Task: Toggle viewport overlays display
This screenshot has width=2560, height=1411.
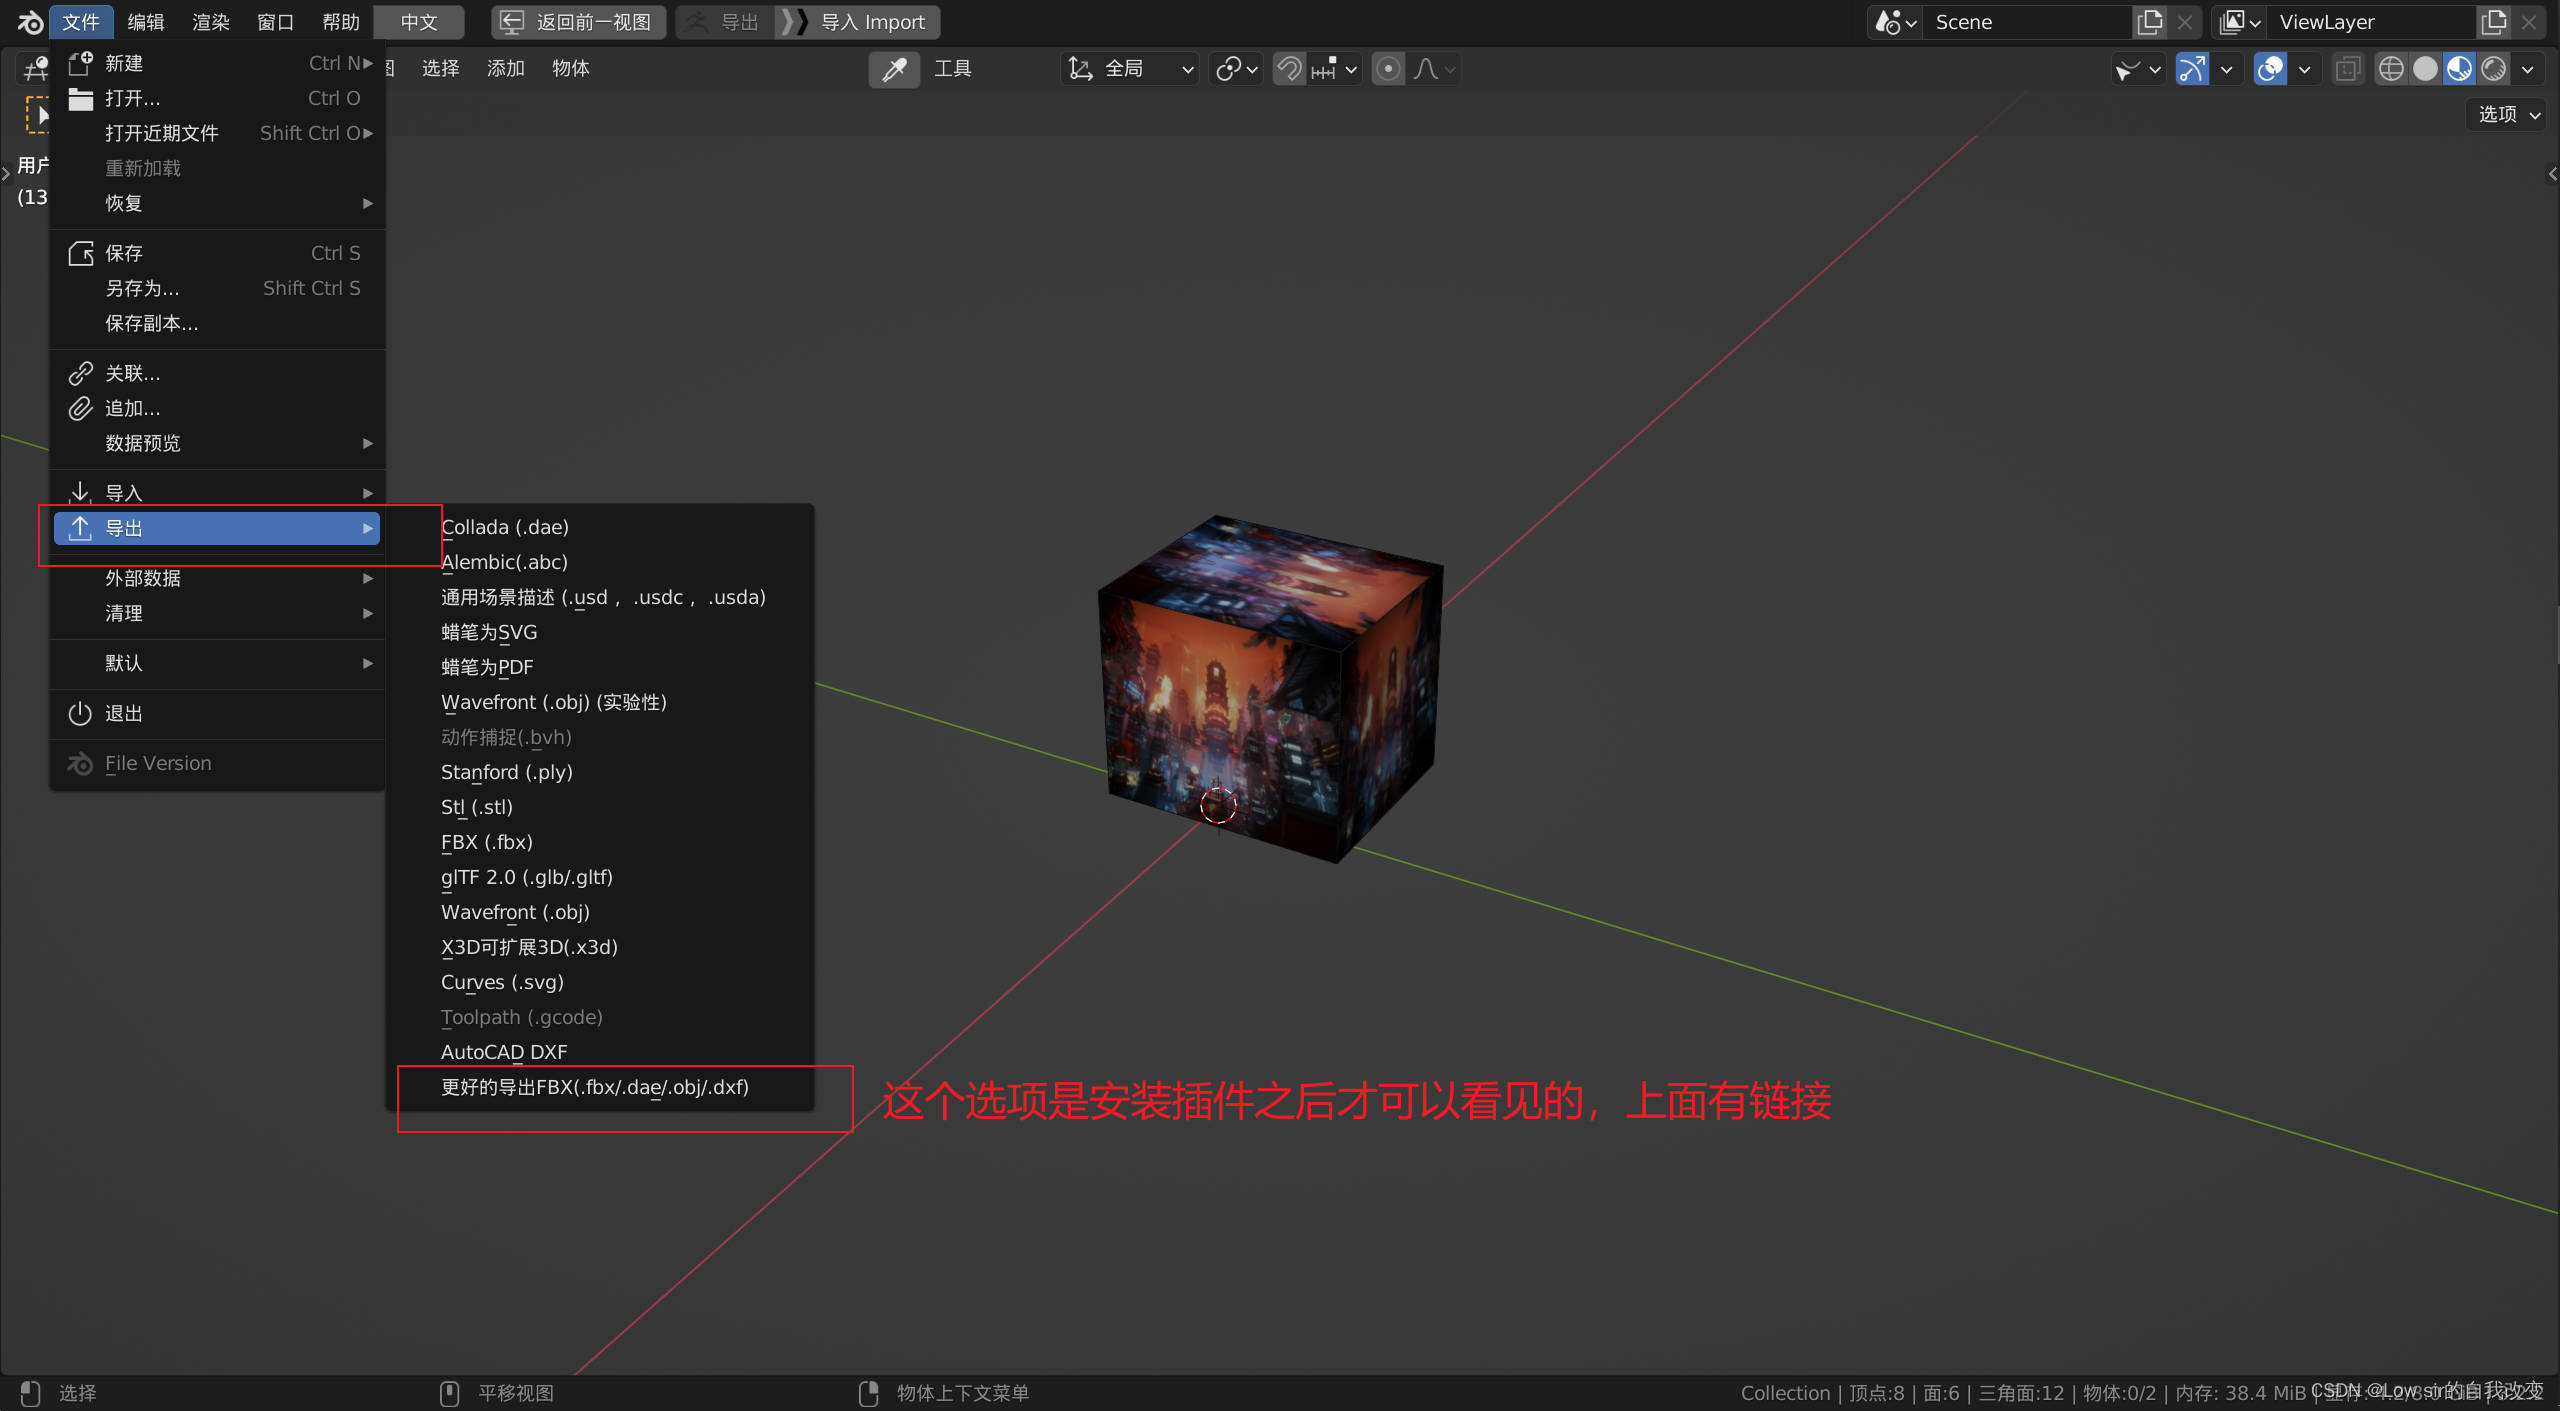Action: click(x=2270, y=69)
